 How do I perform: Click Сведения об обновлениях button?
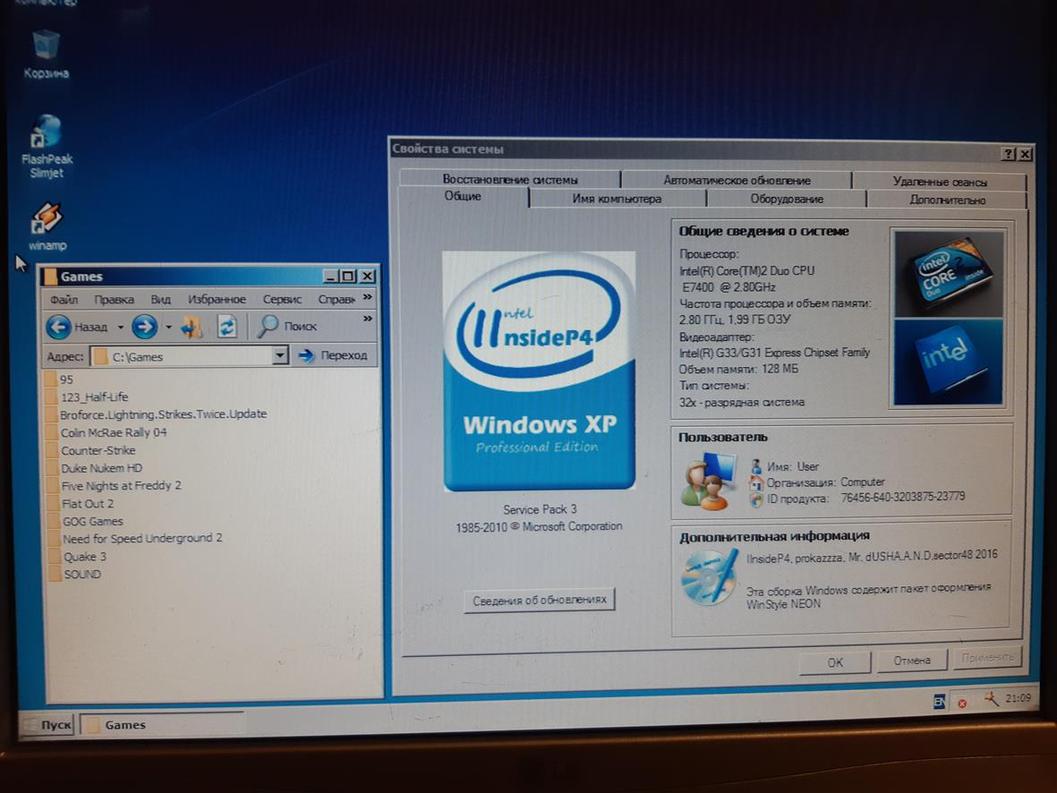[x=539, y=600]
